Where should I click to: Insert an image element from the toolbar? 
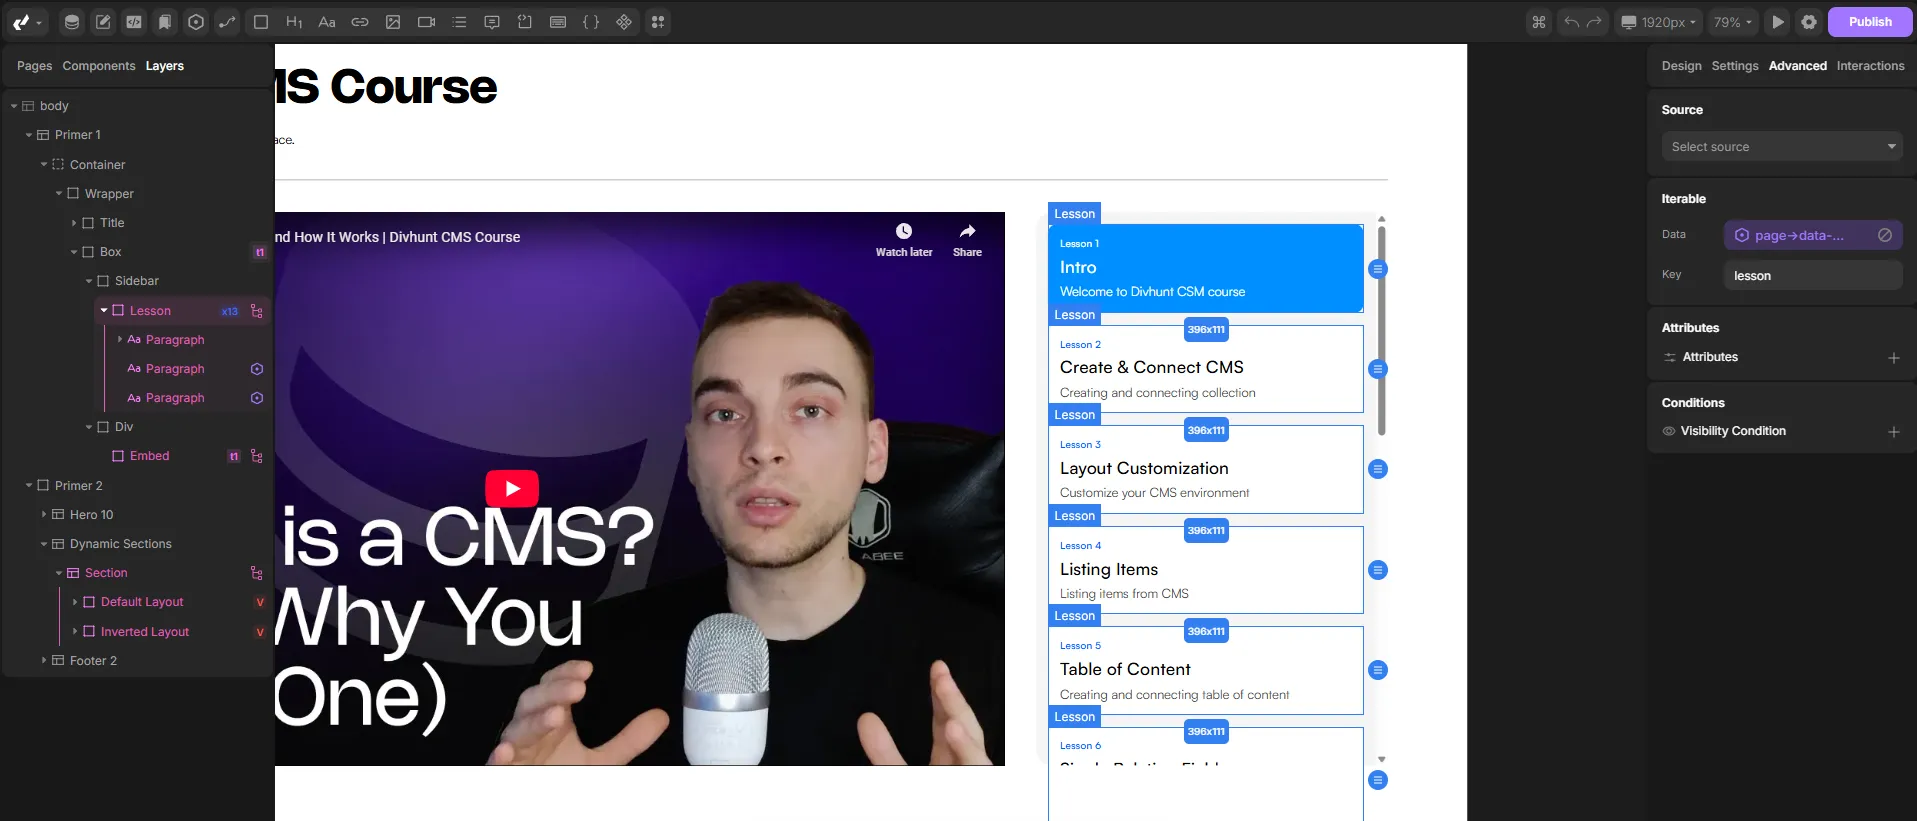tap(393, 22)
